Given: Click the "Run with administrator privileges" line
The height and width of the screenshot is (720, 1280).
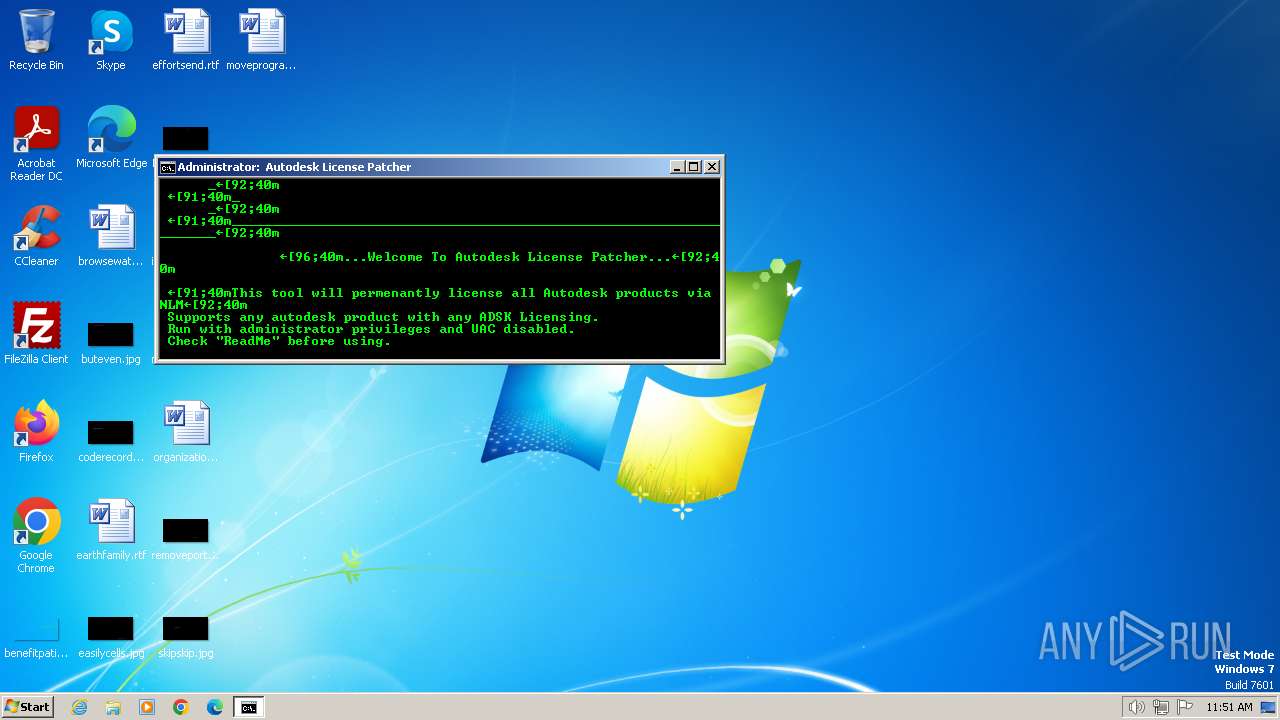Looking at the screenshot, I should [x=371, y=329].
